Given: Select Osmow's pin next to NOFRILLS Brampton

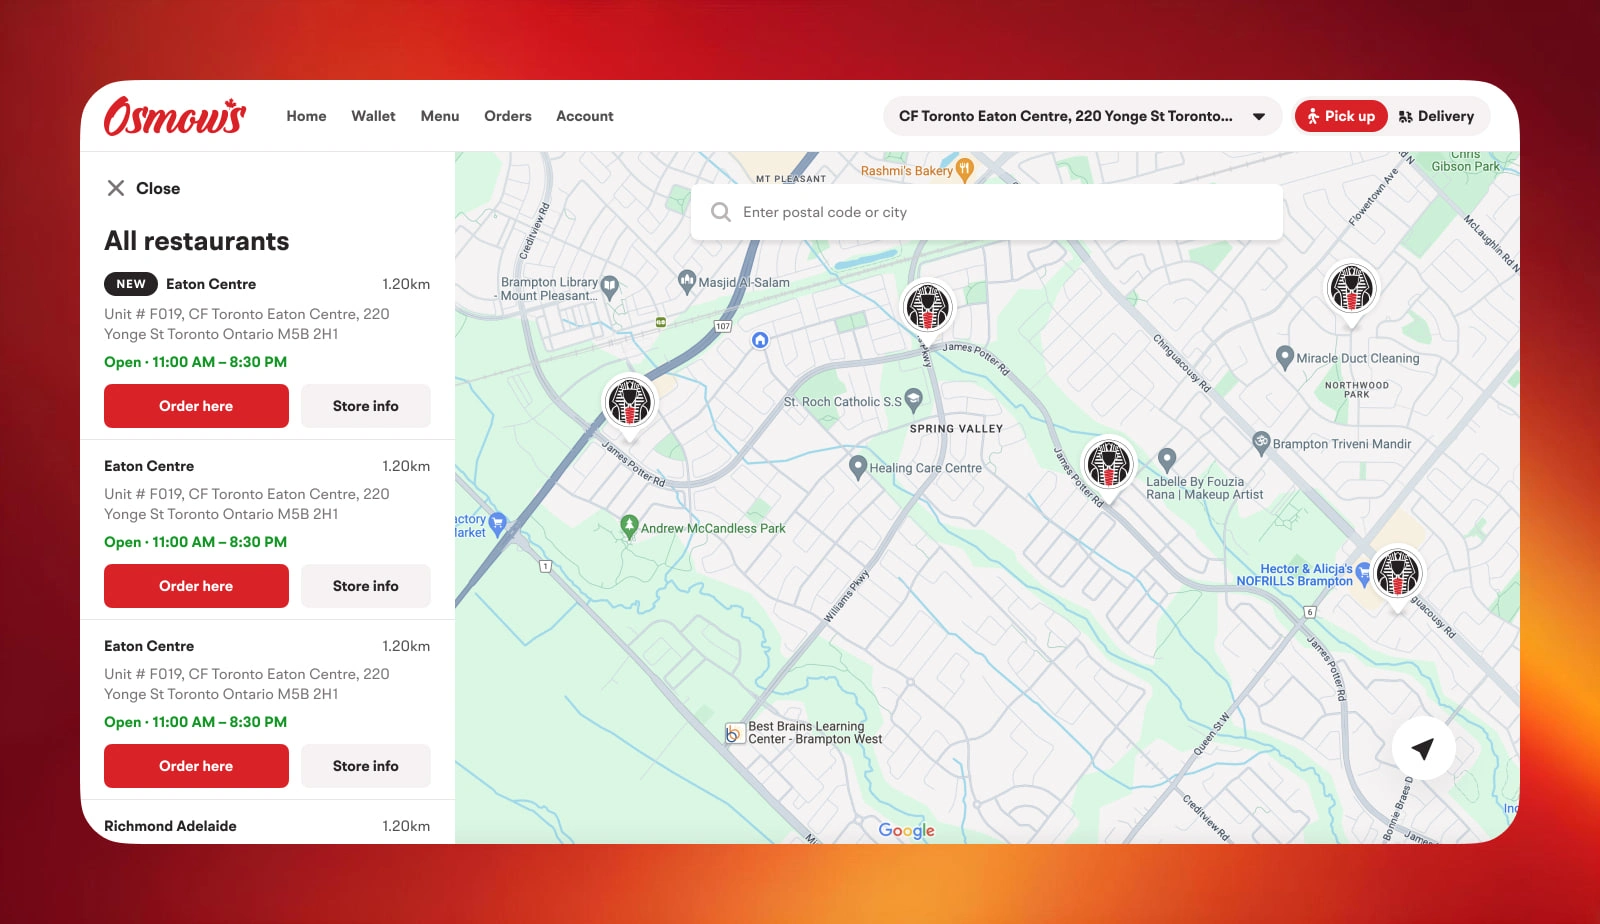Looking at the screenshot, I should (1397, 575).
